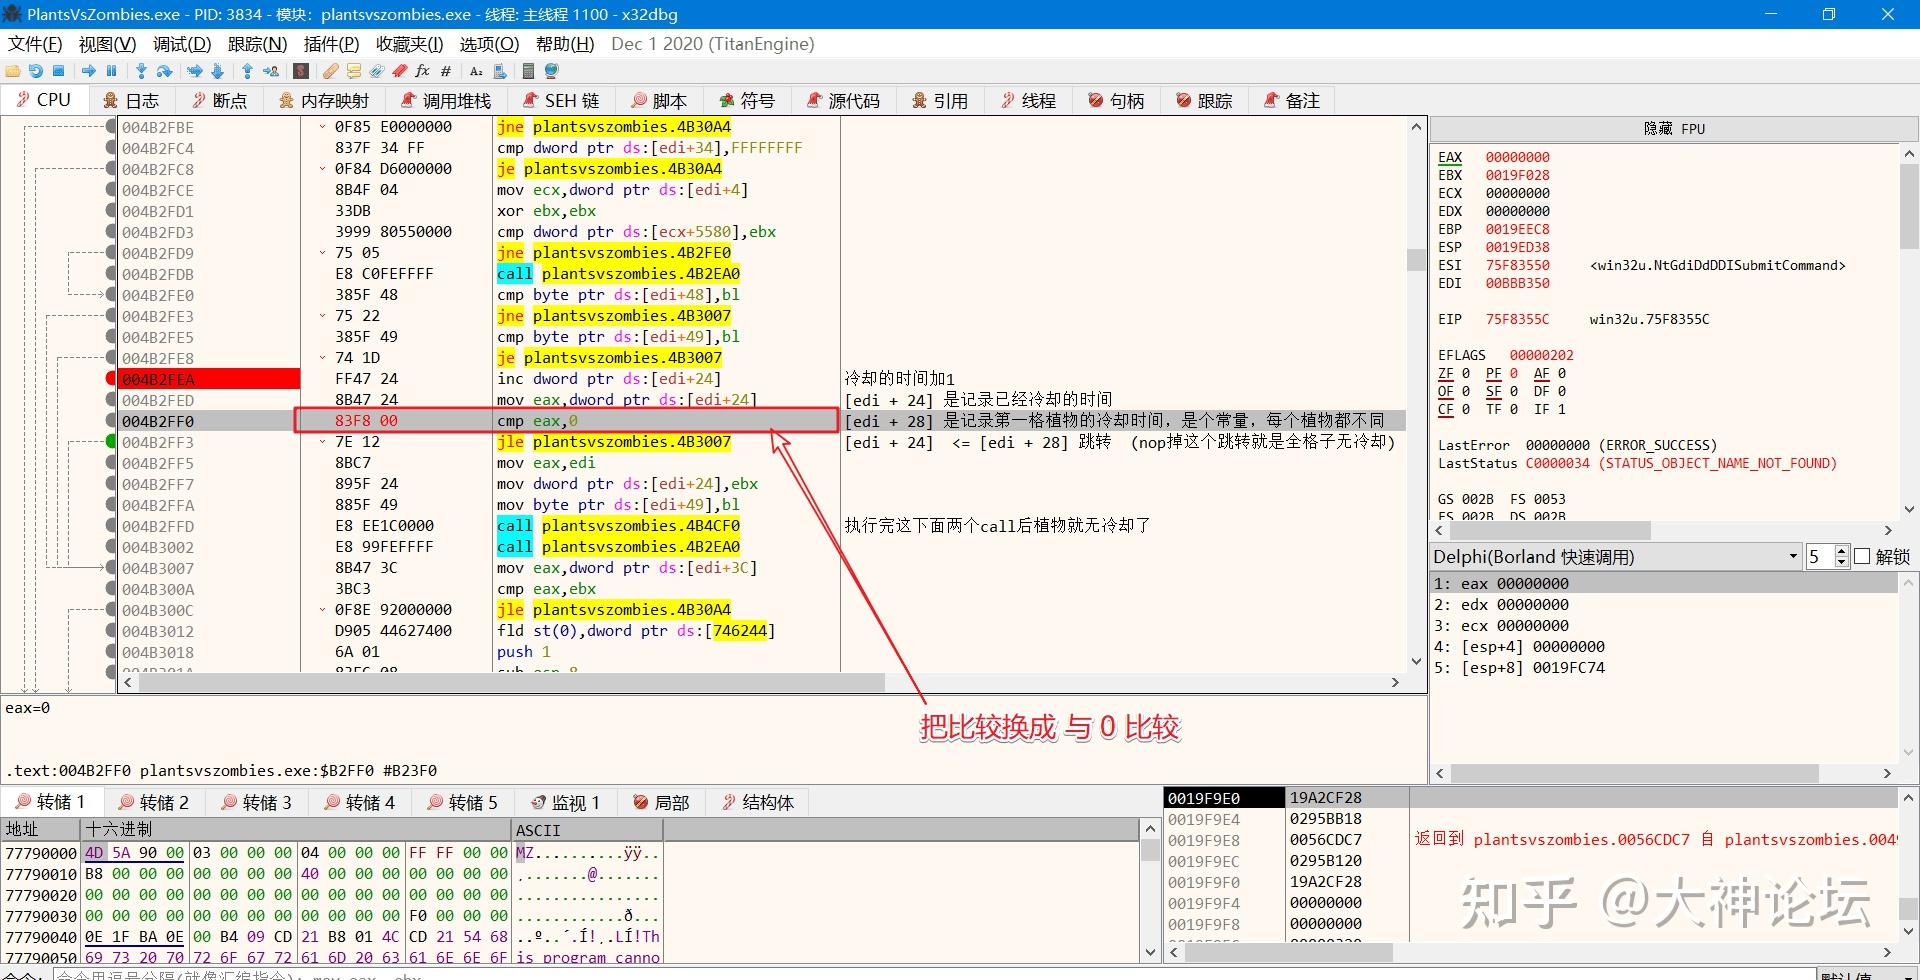Toggle the 解锁 checkbox
Screen dimensions: 1920x980
coord(1862,557)
